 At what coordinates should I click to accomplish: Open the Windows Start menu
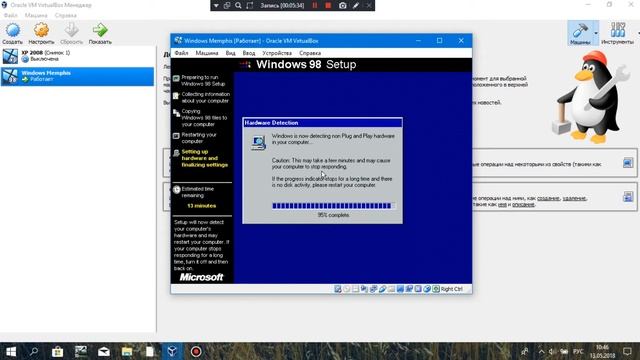pyautogui.click(x=11, y=351)
